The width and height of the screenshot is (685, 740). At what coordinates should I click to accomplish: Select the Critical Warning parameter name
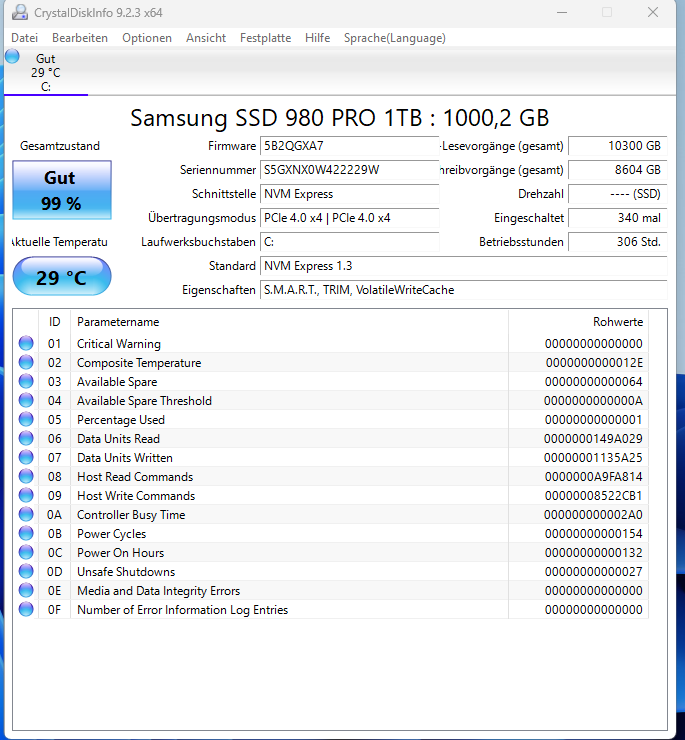pos(118,344)
